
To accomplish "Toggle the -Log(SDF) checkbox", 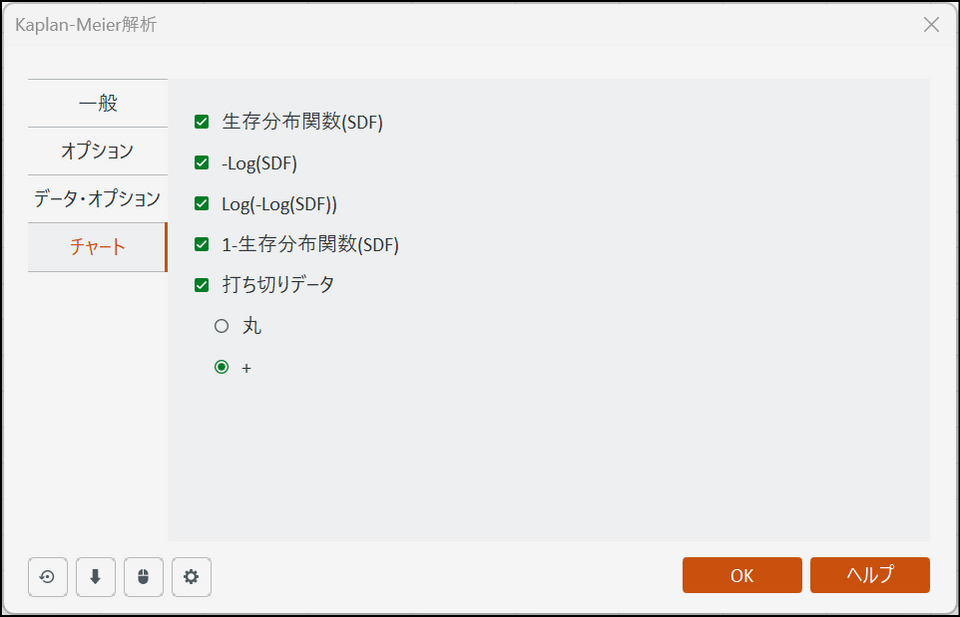I will pos(202,163).
